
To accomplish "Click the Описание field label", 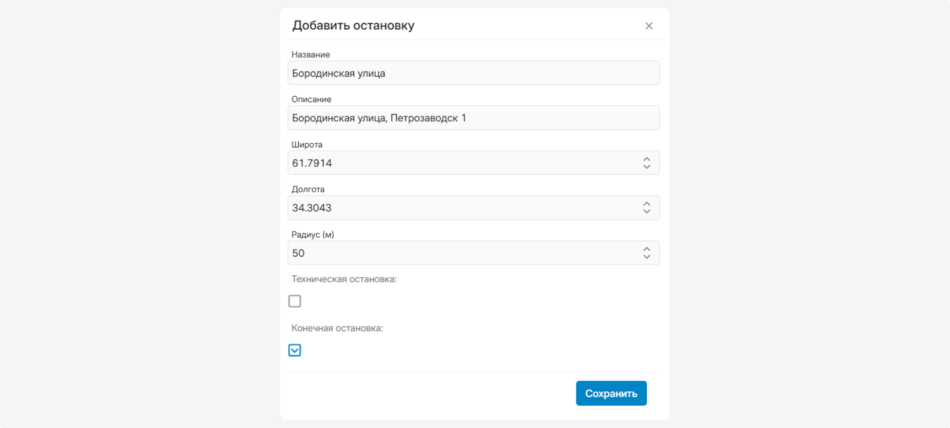I will 311,99.
